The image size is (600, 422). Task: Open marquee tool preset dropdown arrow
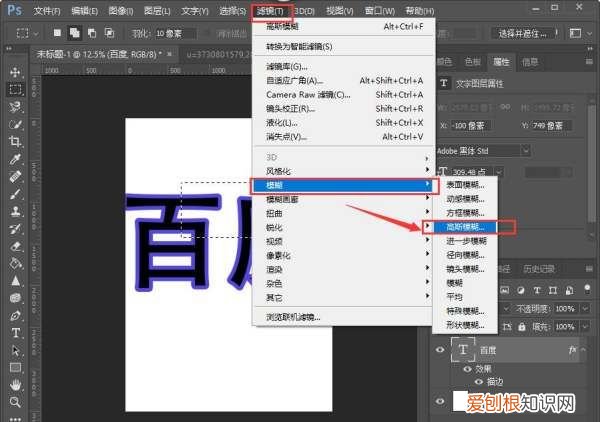coord(36,34)
